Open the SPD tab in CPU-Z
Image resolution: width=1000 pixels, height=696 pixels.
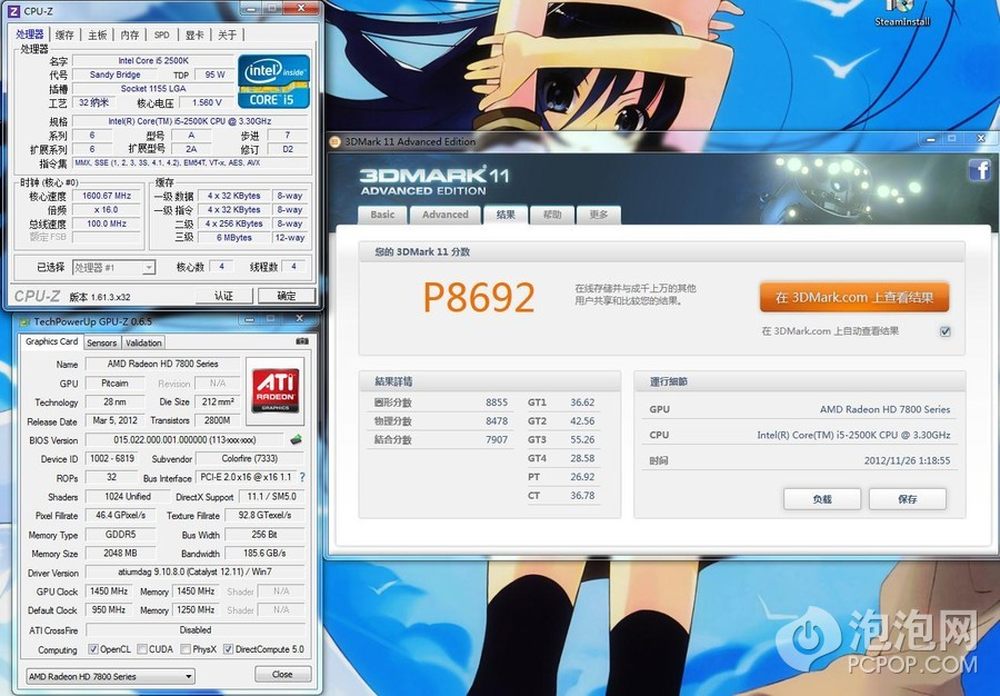[x=162, y=35]
